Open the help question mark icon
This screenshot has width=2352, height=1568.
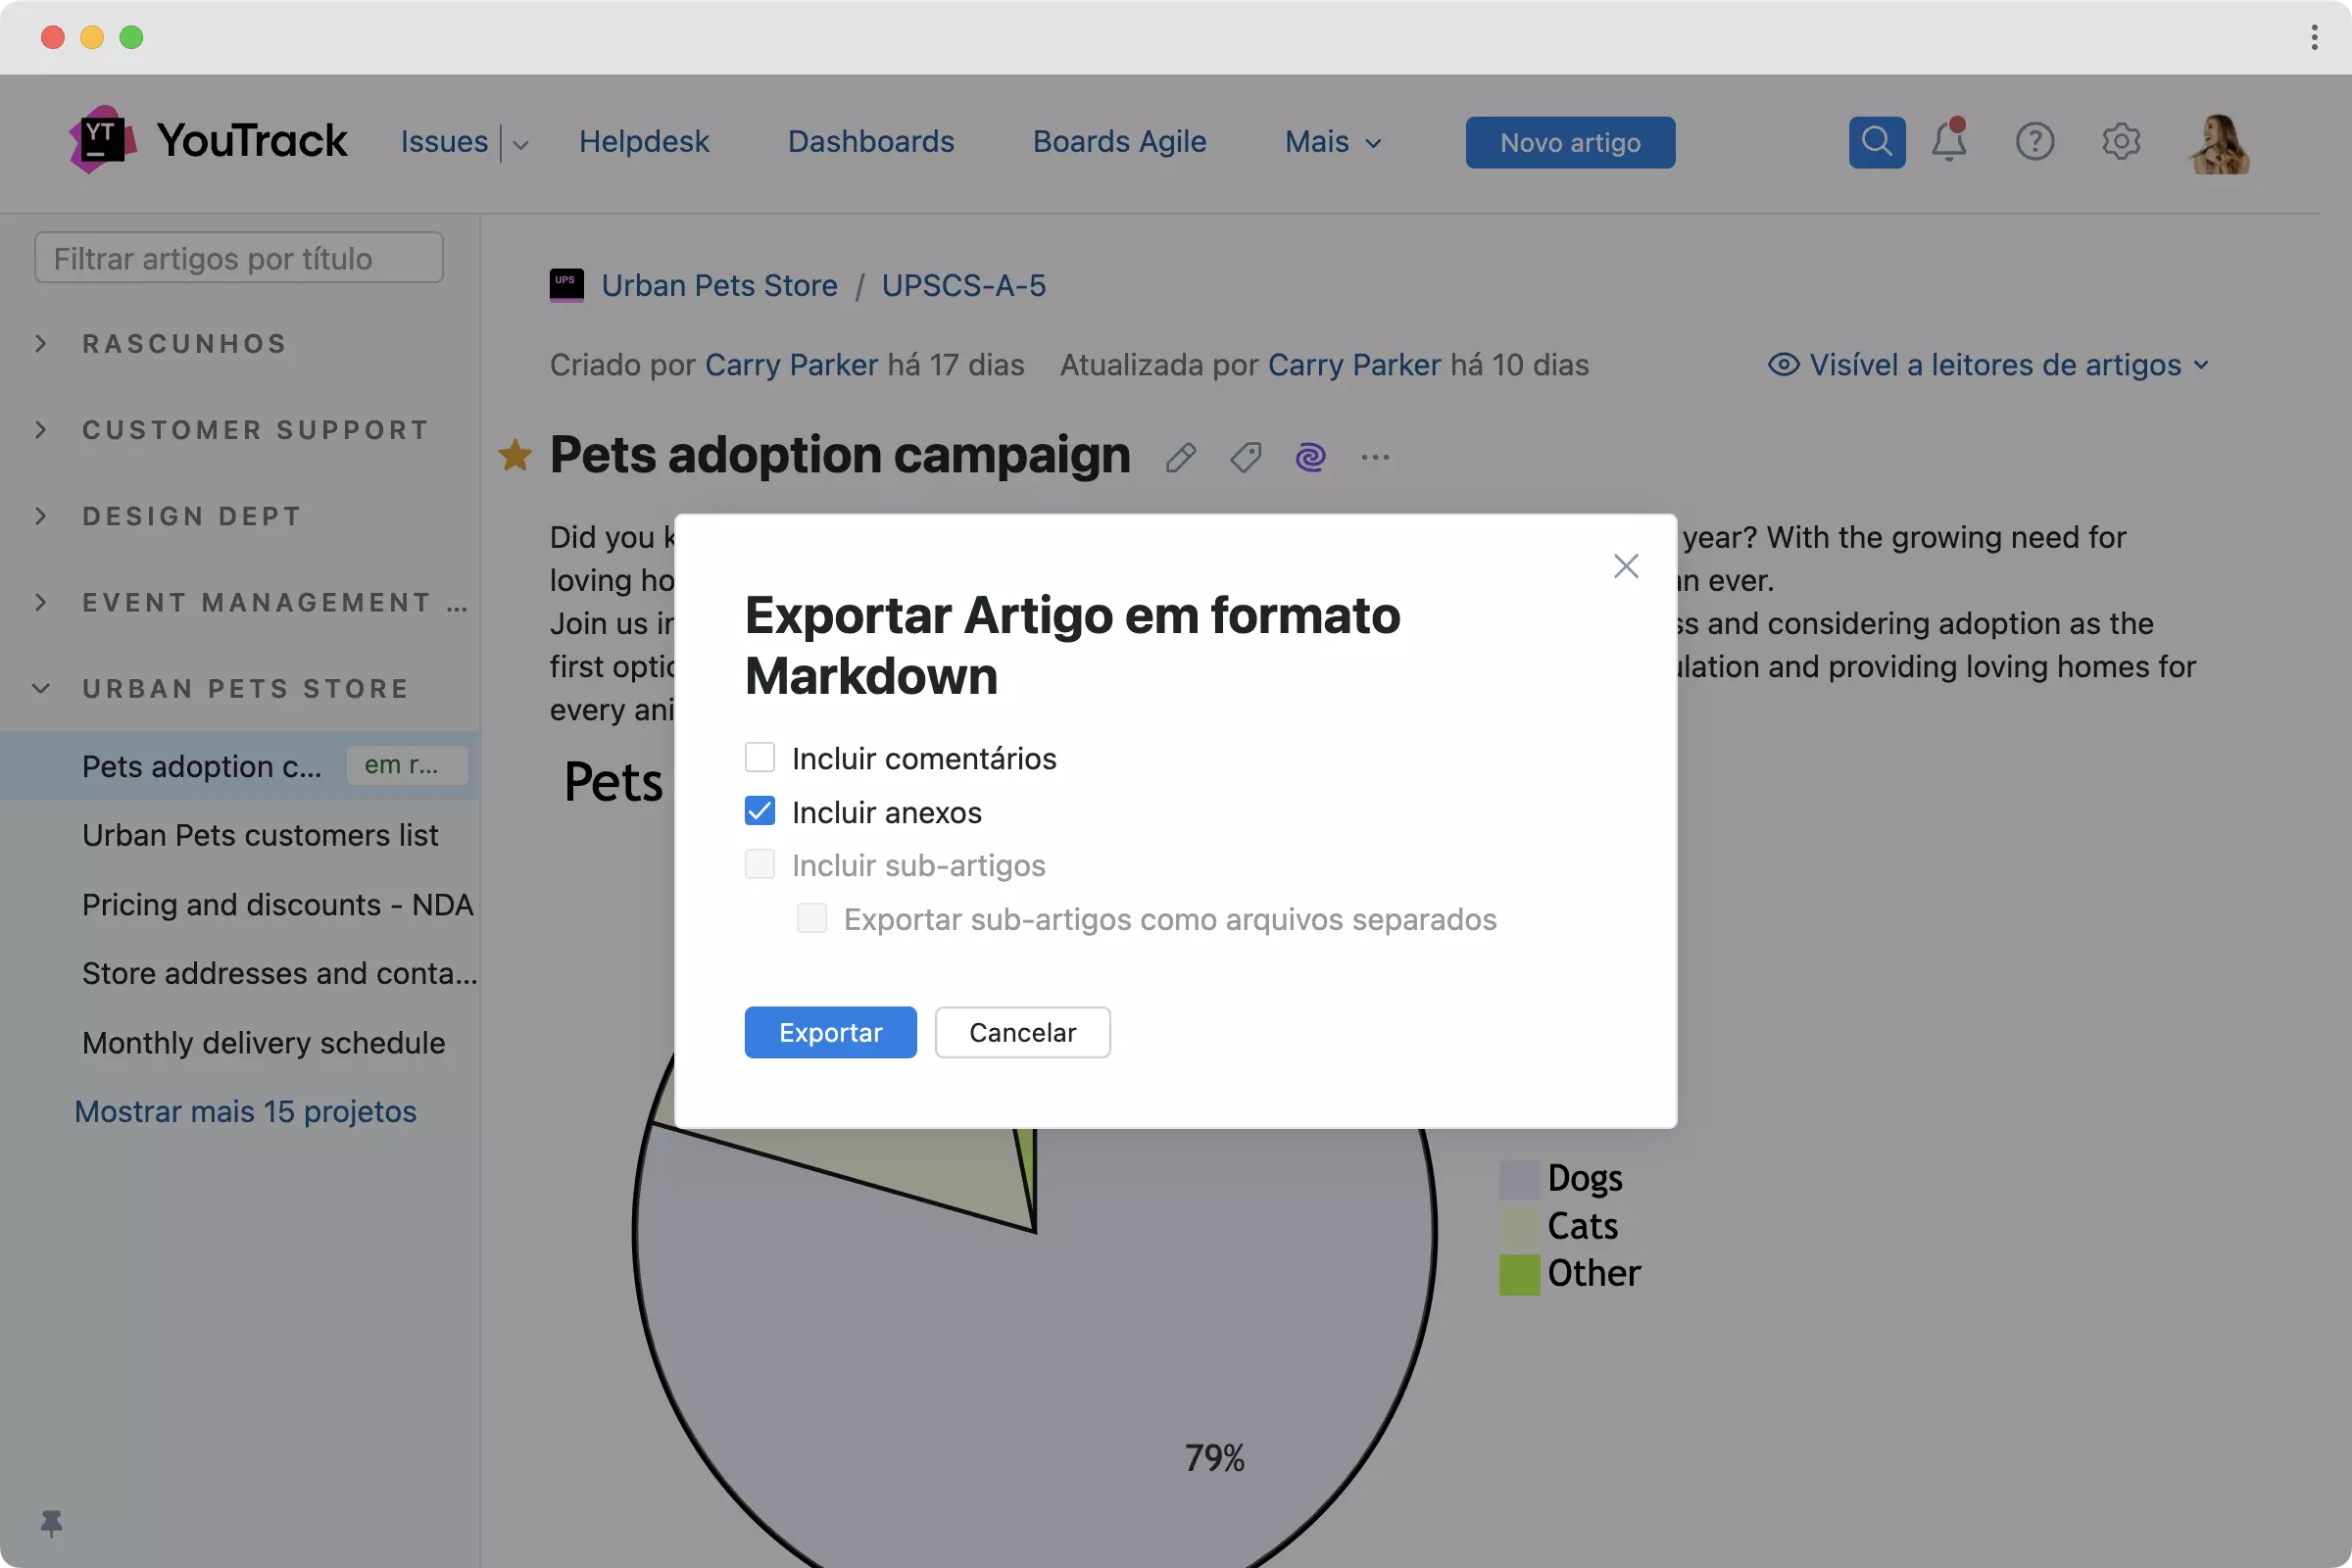pyautogui.click(x=2034, y=142)
